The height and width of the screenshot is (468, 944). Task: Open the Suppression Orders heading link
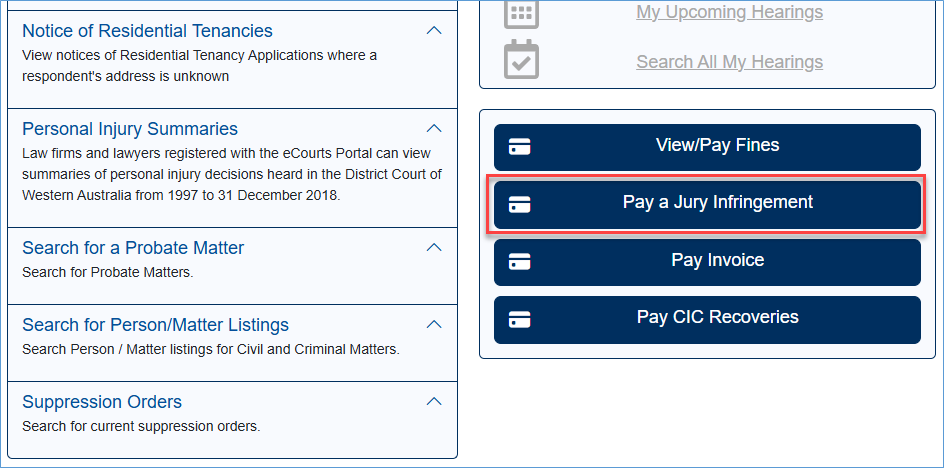(102, 402)
